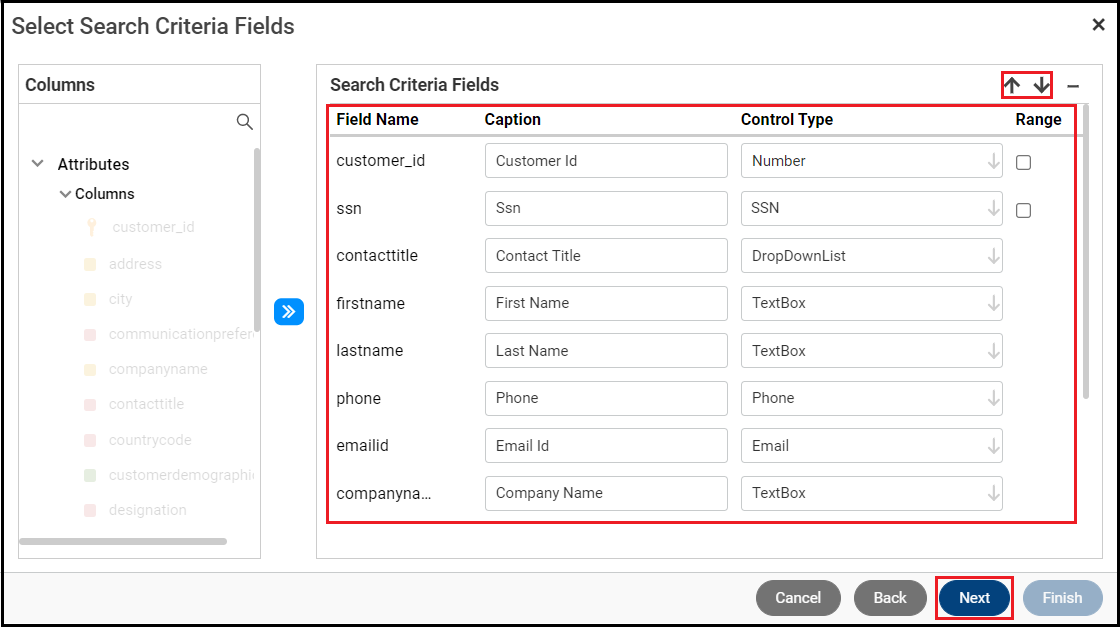This screenshot has width=1120, height=627.
Task: Click the key icon beside customer_id
Action: (91, 227)
